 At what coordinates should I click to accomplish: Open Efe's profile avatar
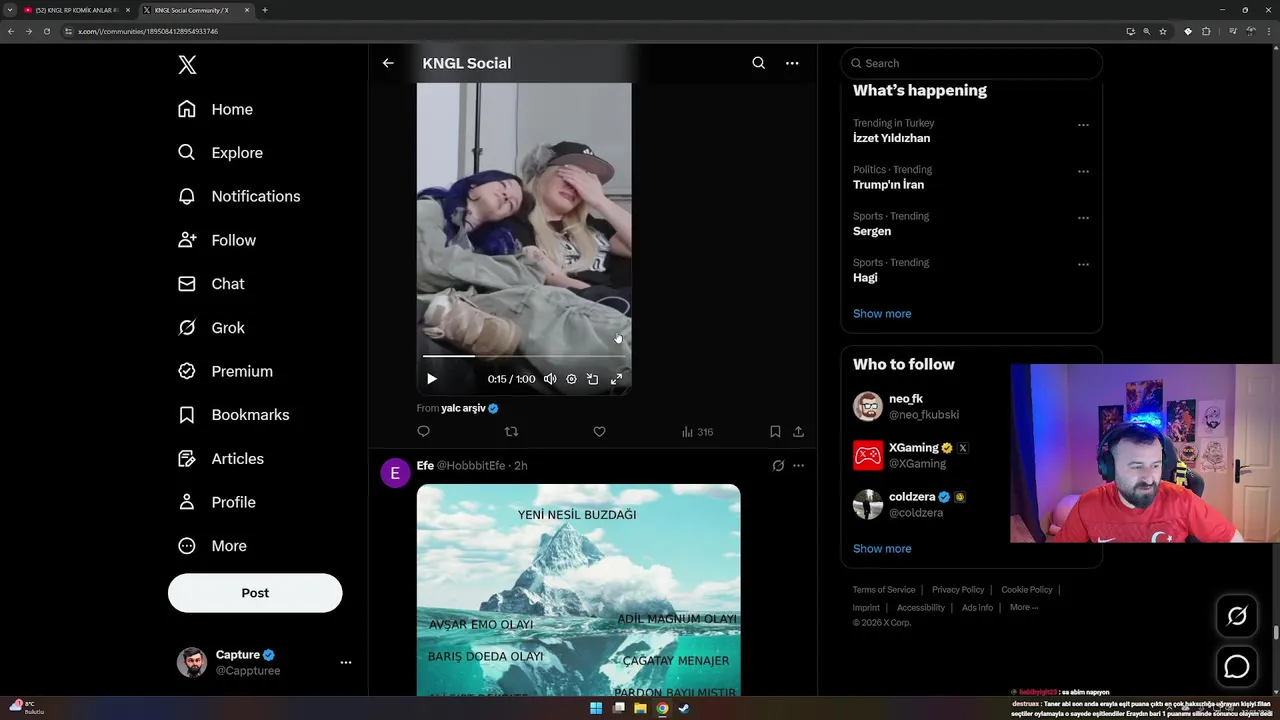(x=395, y=473)
